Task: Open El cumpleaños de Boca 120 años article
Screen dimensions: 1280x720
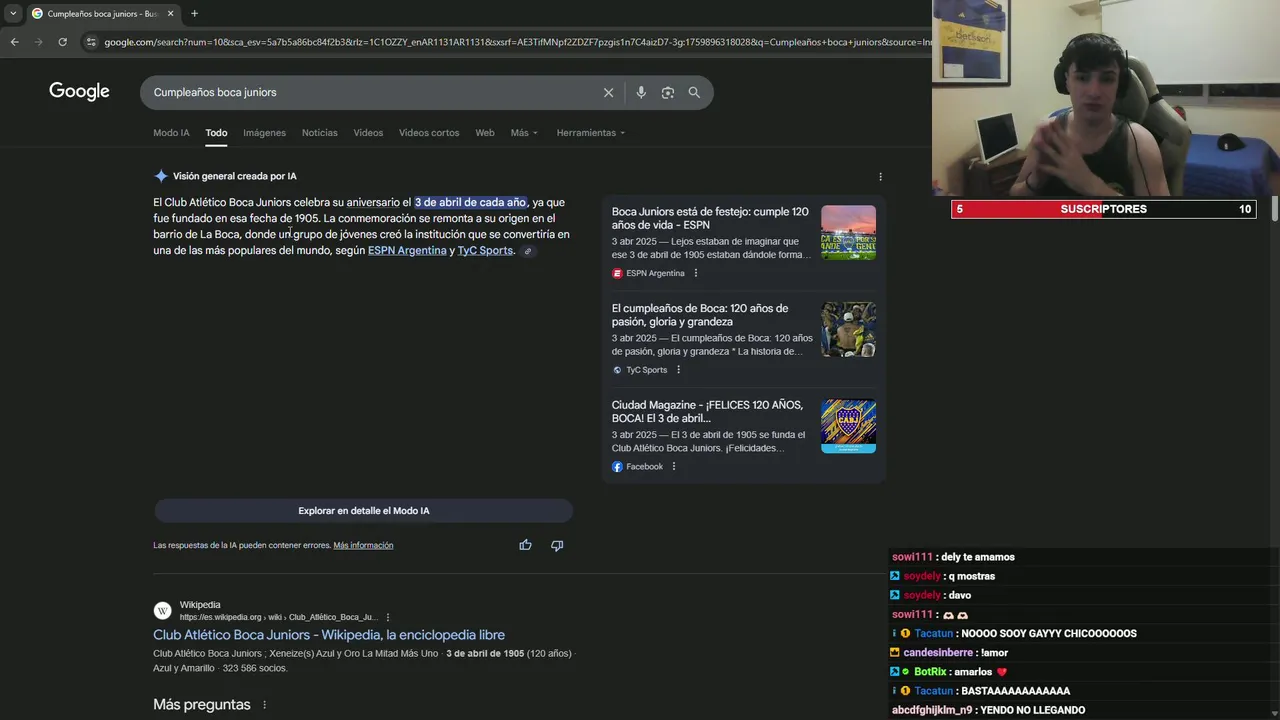Action: point(700,315)
